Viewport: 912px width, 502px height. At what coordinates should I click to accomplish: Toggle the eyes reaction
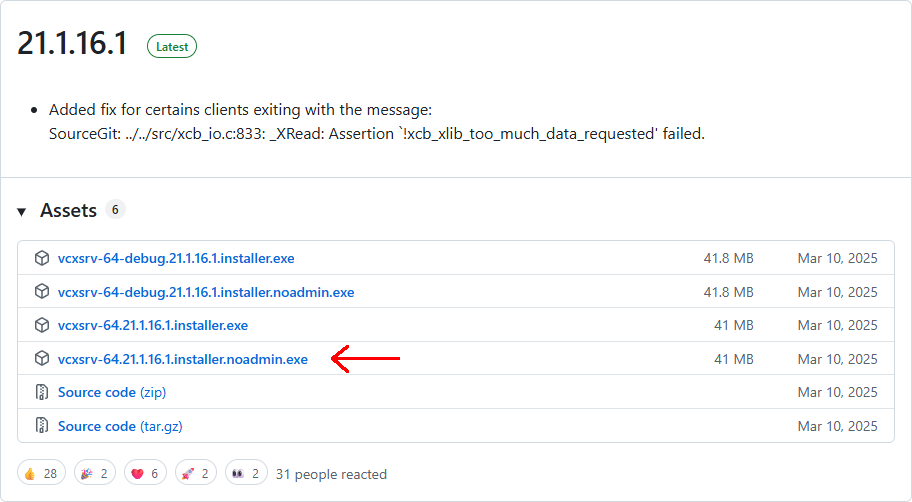(x=248, y=473)
